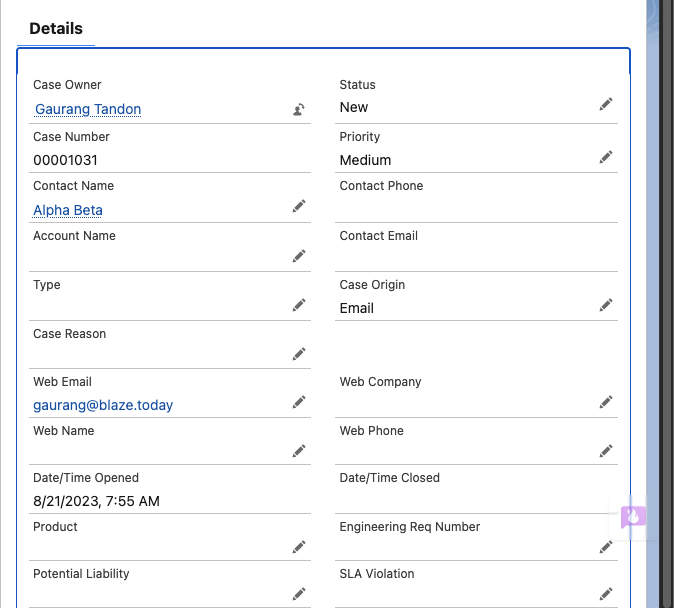Edit Case Reason with pencil icon

coord(299,354)
